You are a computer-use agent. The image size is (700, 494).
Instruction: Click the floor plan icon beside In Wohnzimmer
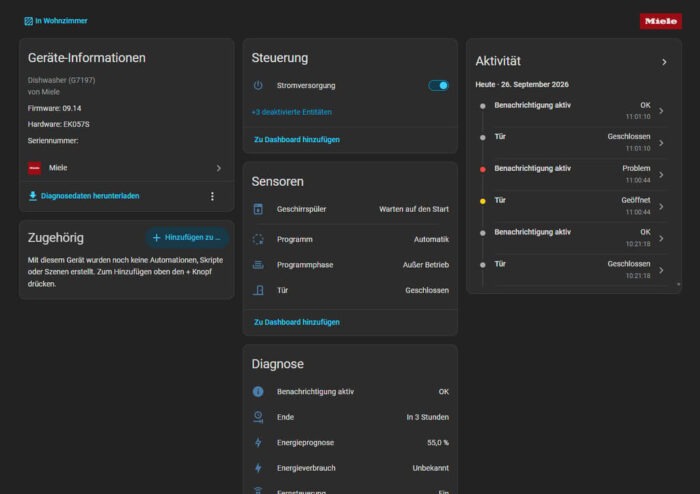coord(29,21)
